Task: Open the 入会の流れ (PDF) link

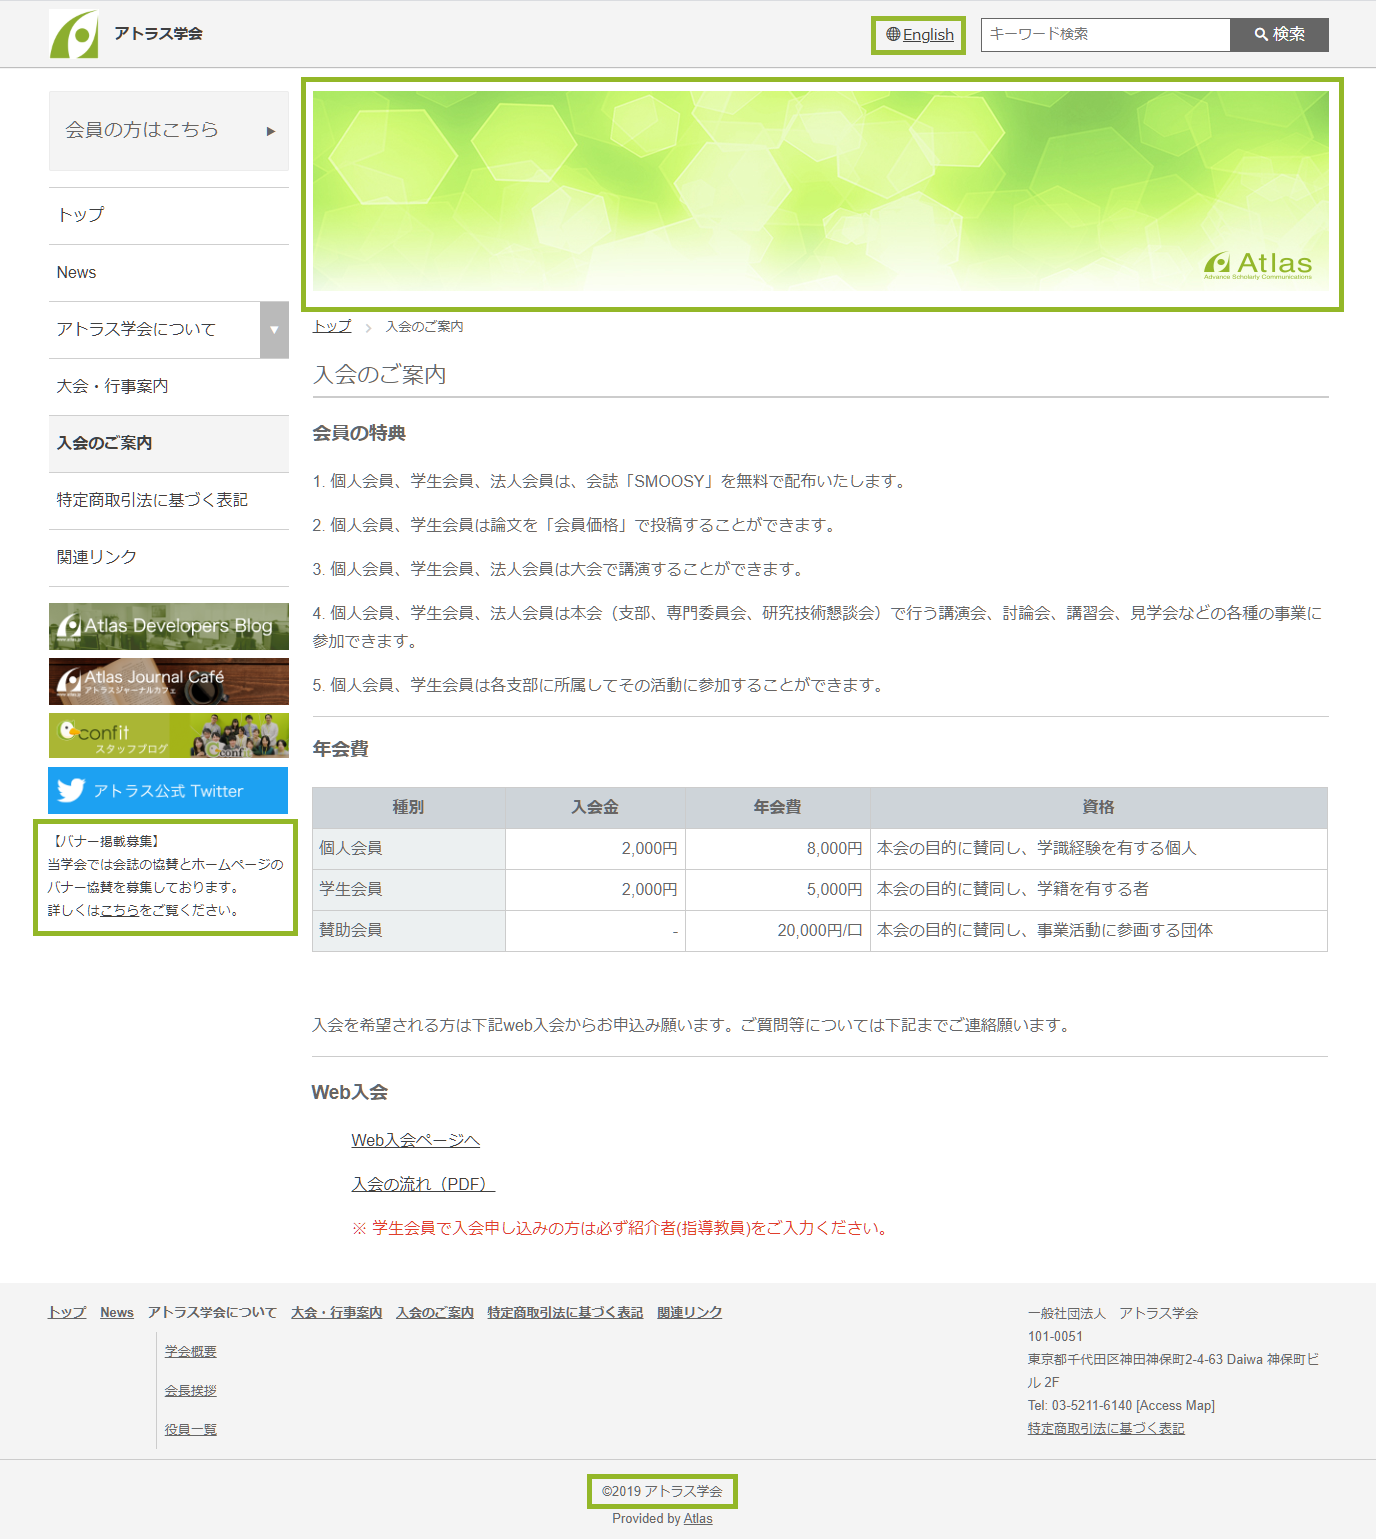Action: coord(423,1184)
